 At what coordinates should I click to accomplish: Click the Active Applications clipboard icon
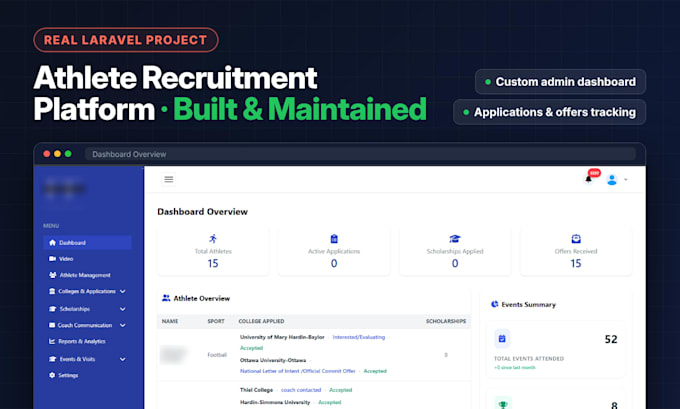coord(334,239)
